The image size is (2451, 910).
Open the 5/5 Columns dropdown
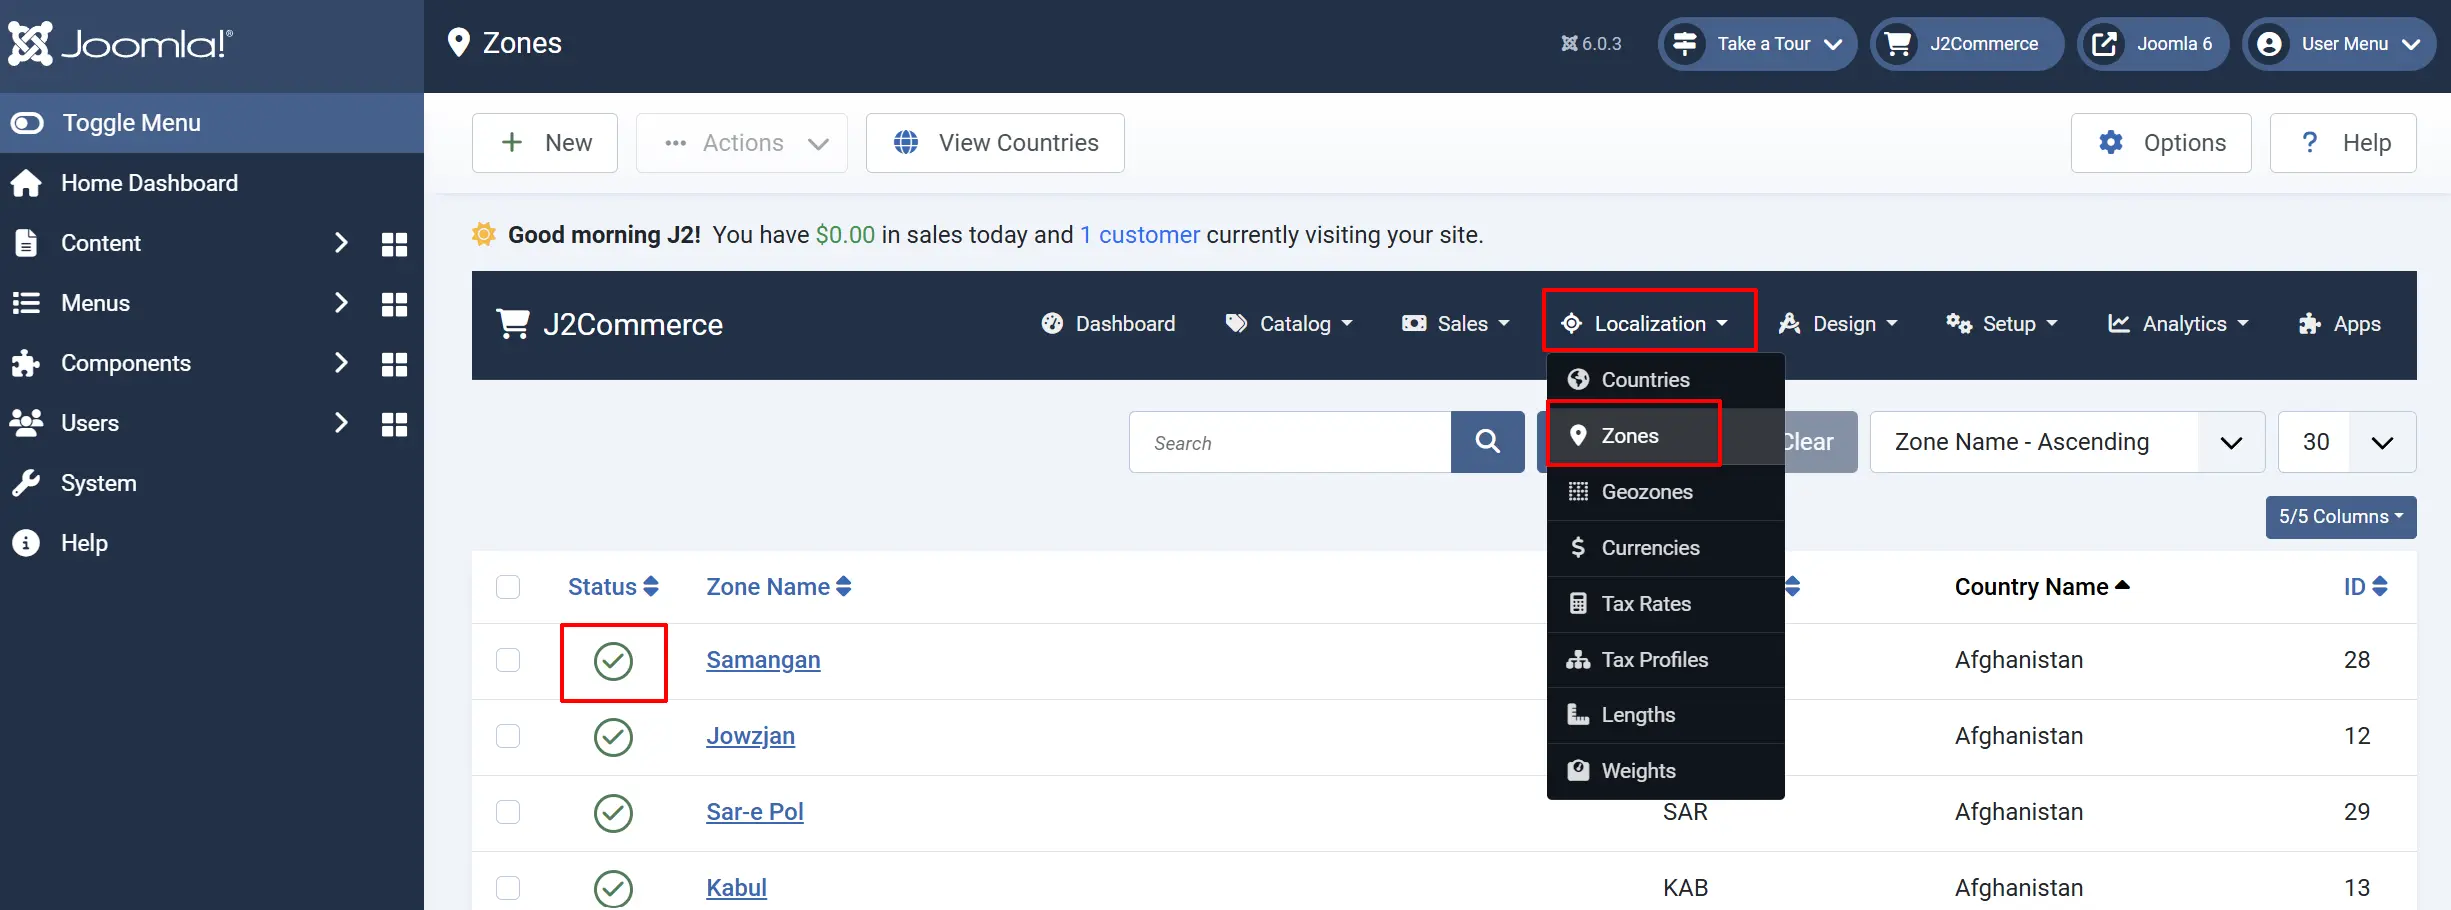[2341, 517]
